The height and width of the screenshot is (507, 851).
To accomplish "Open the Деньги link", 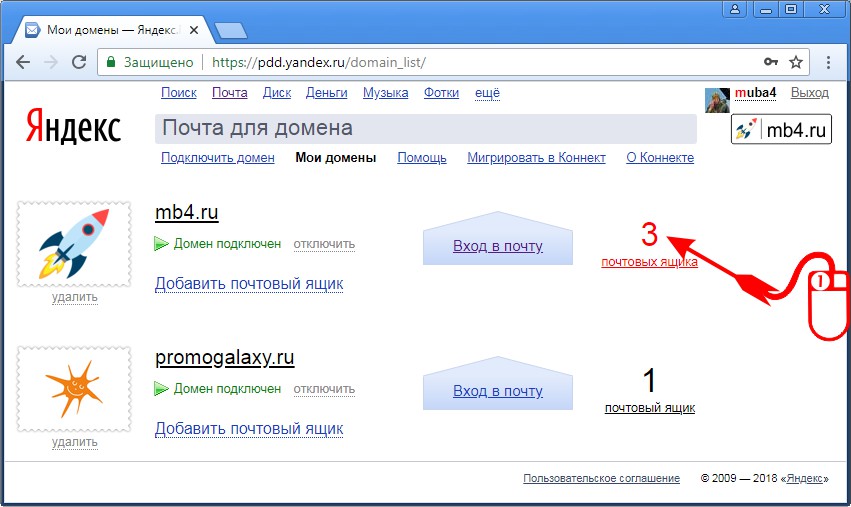I will tap(326, 93).
